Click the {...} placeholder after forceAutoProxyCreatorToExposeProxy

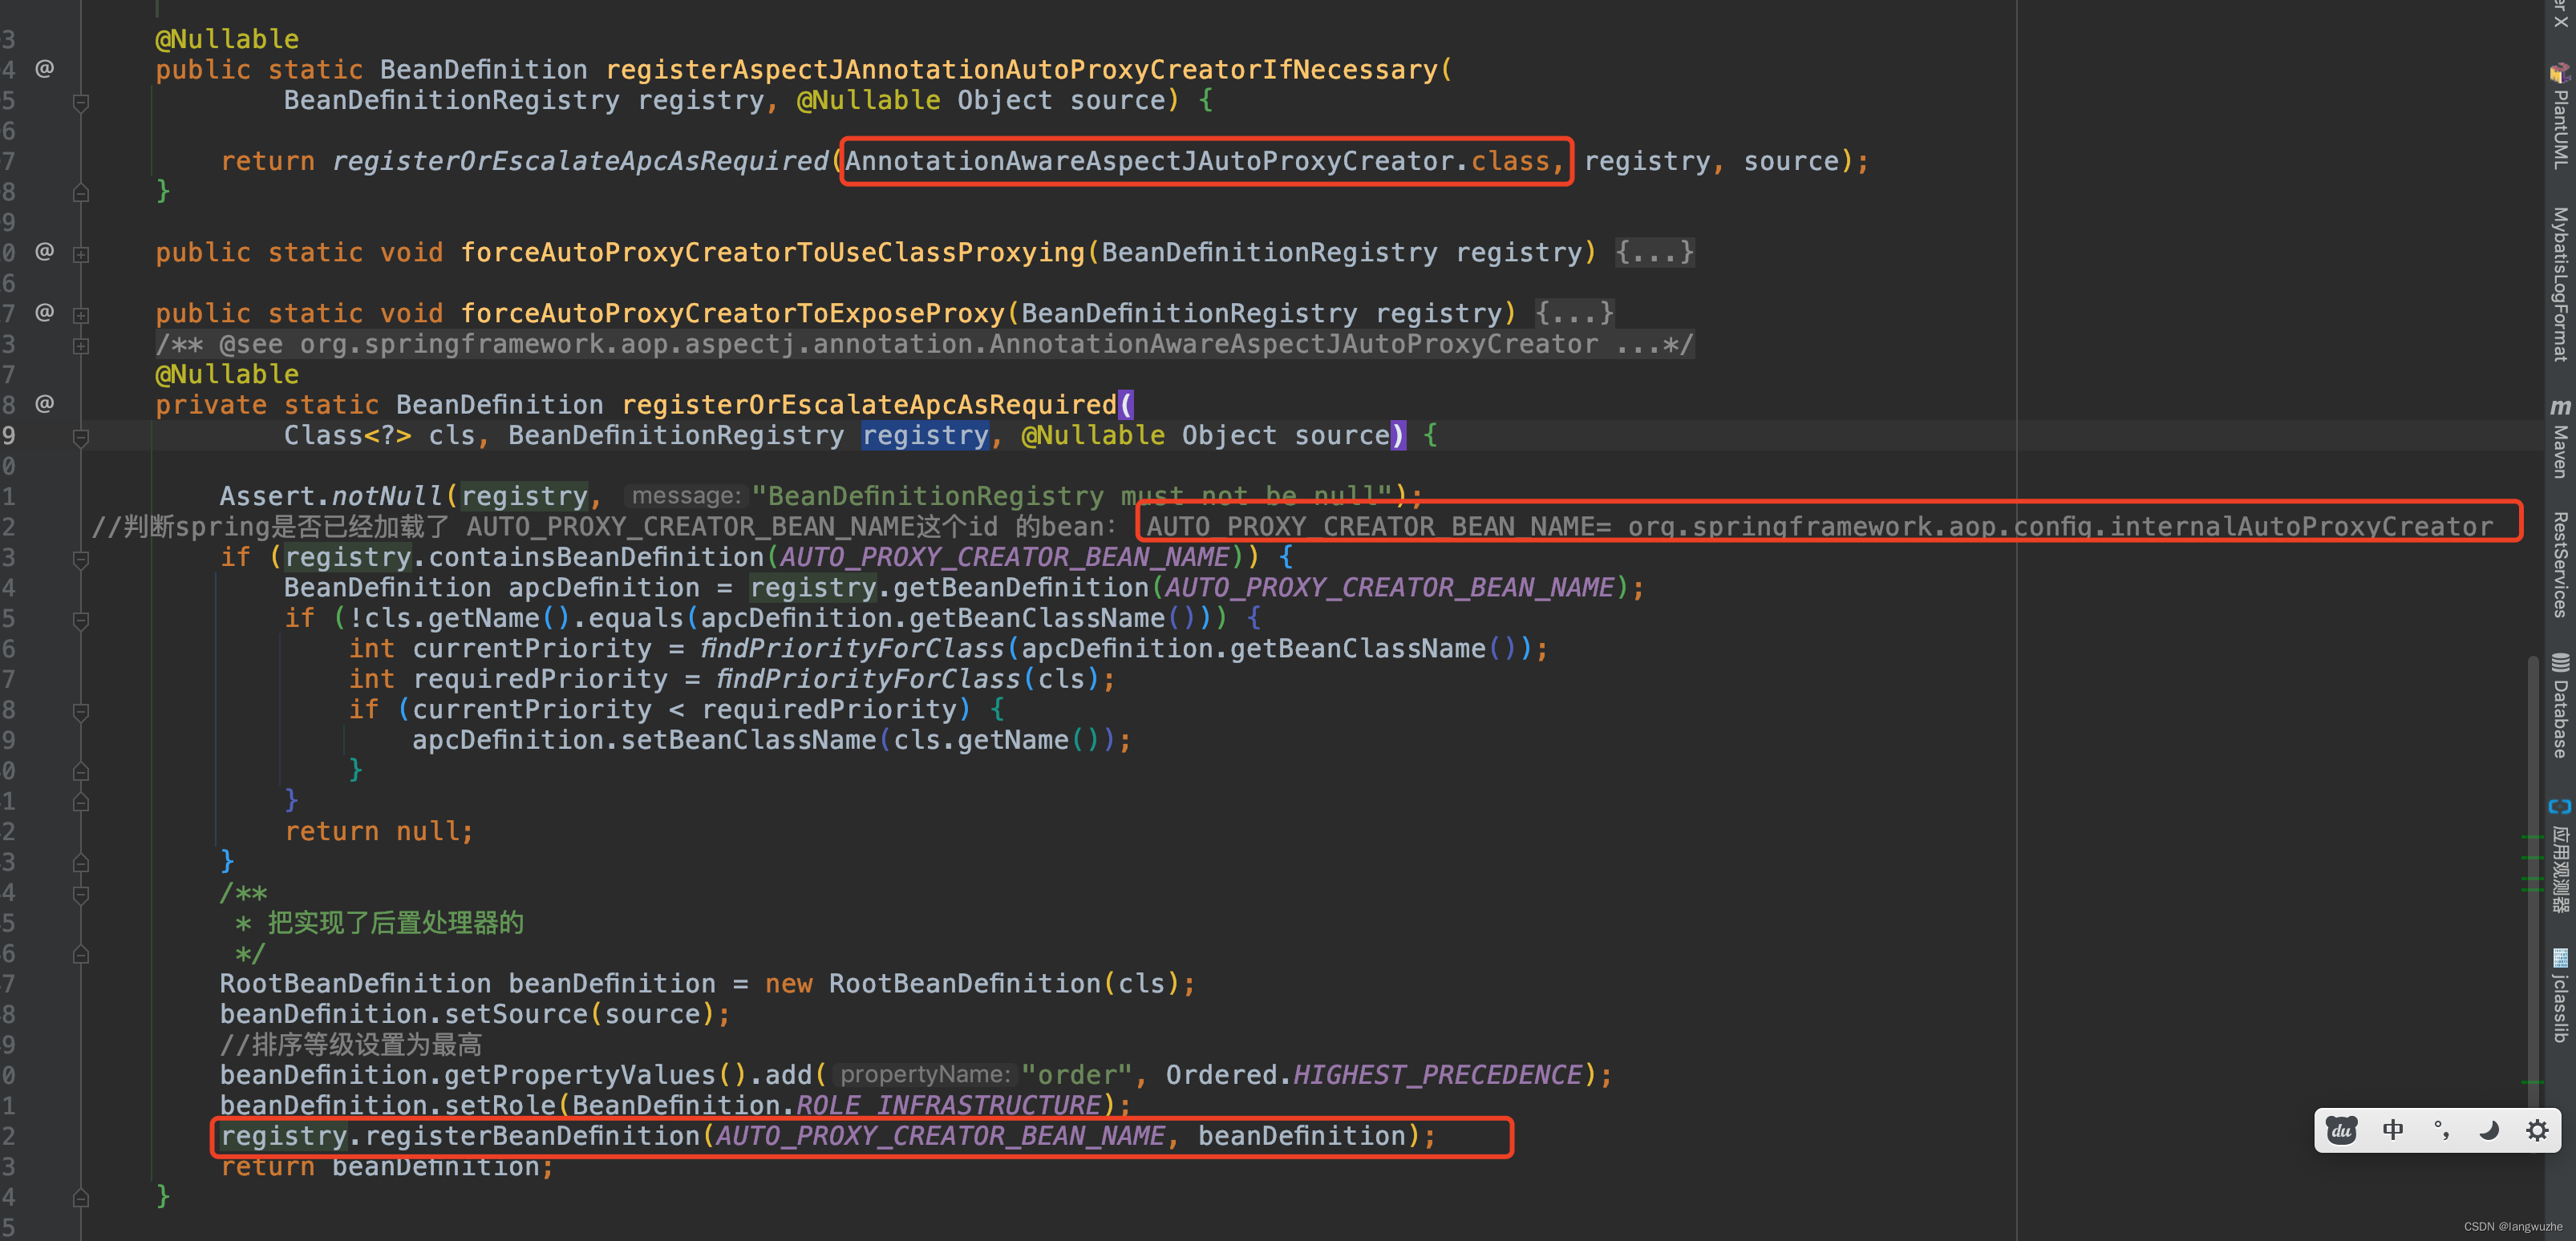coord(1574,313)
